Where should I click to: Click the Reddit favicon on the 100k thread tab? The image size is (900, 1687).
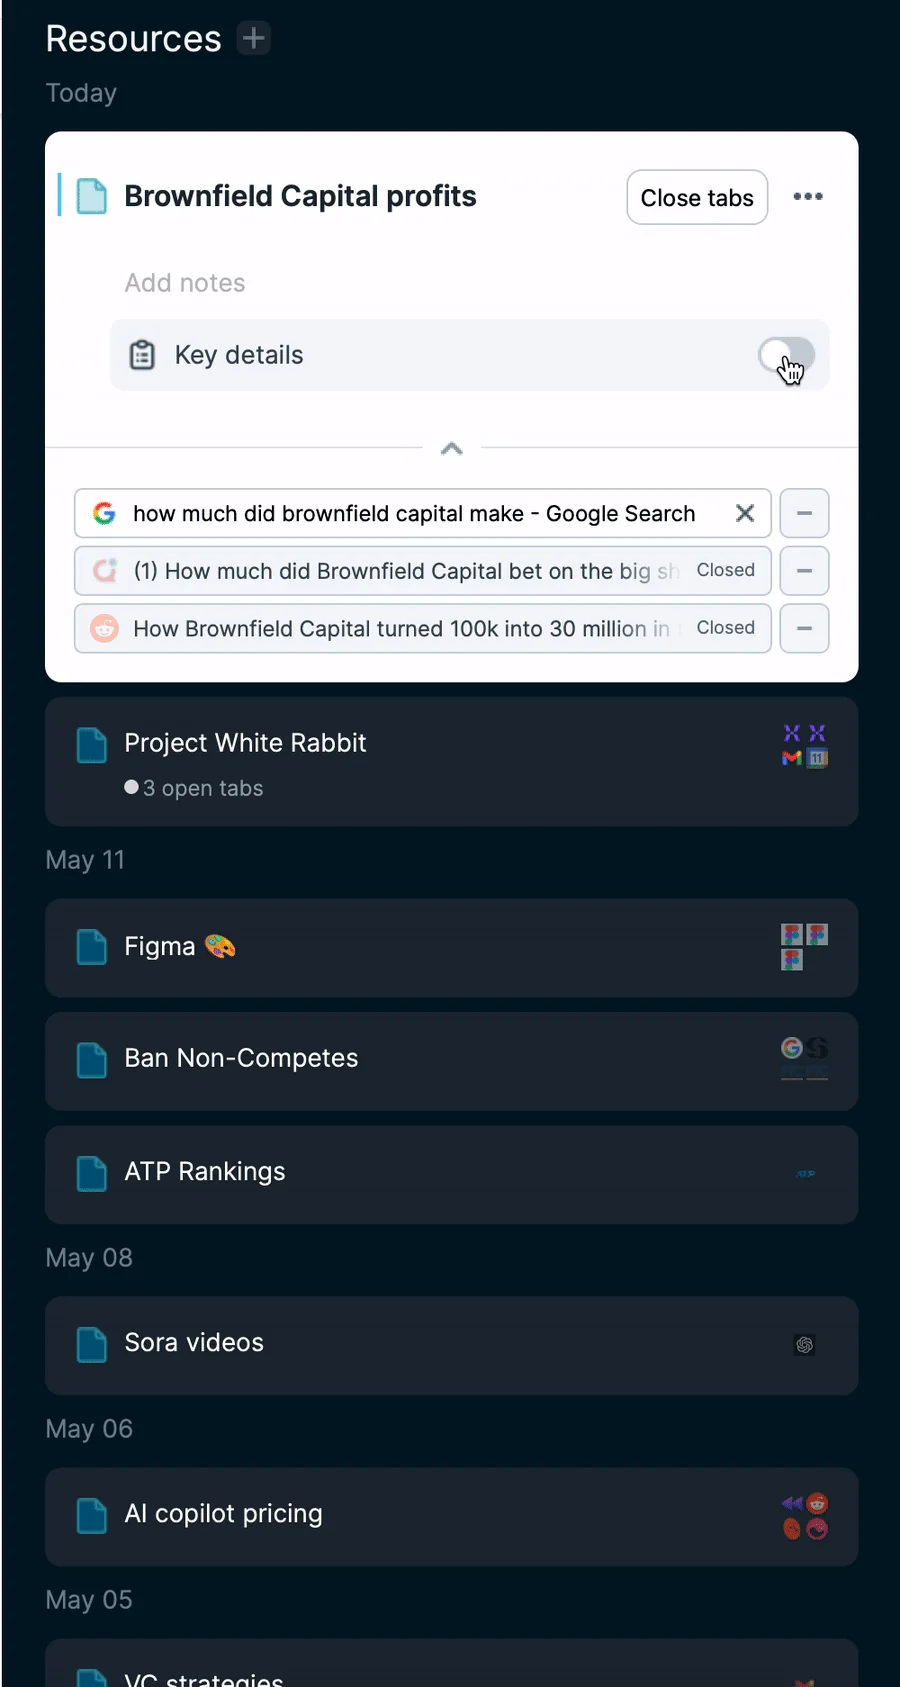[x=104, y=628]
